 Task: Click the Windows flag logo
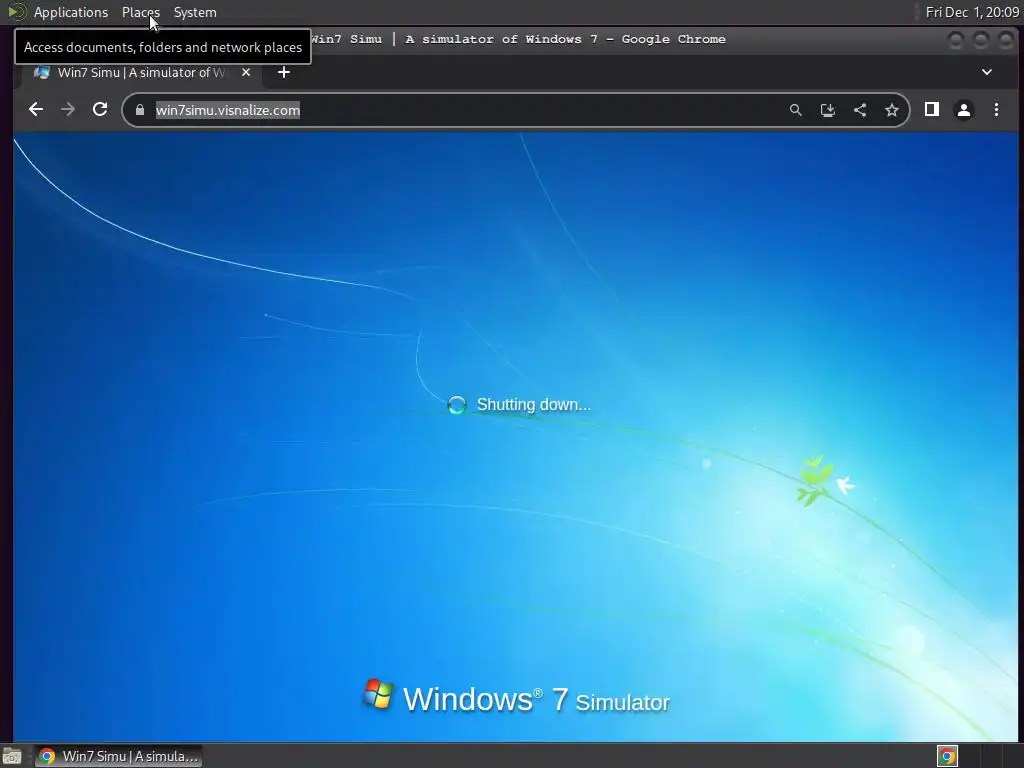(x=378, y=694)
